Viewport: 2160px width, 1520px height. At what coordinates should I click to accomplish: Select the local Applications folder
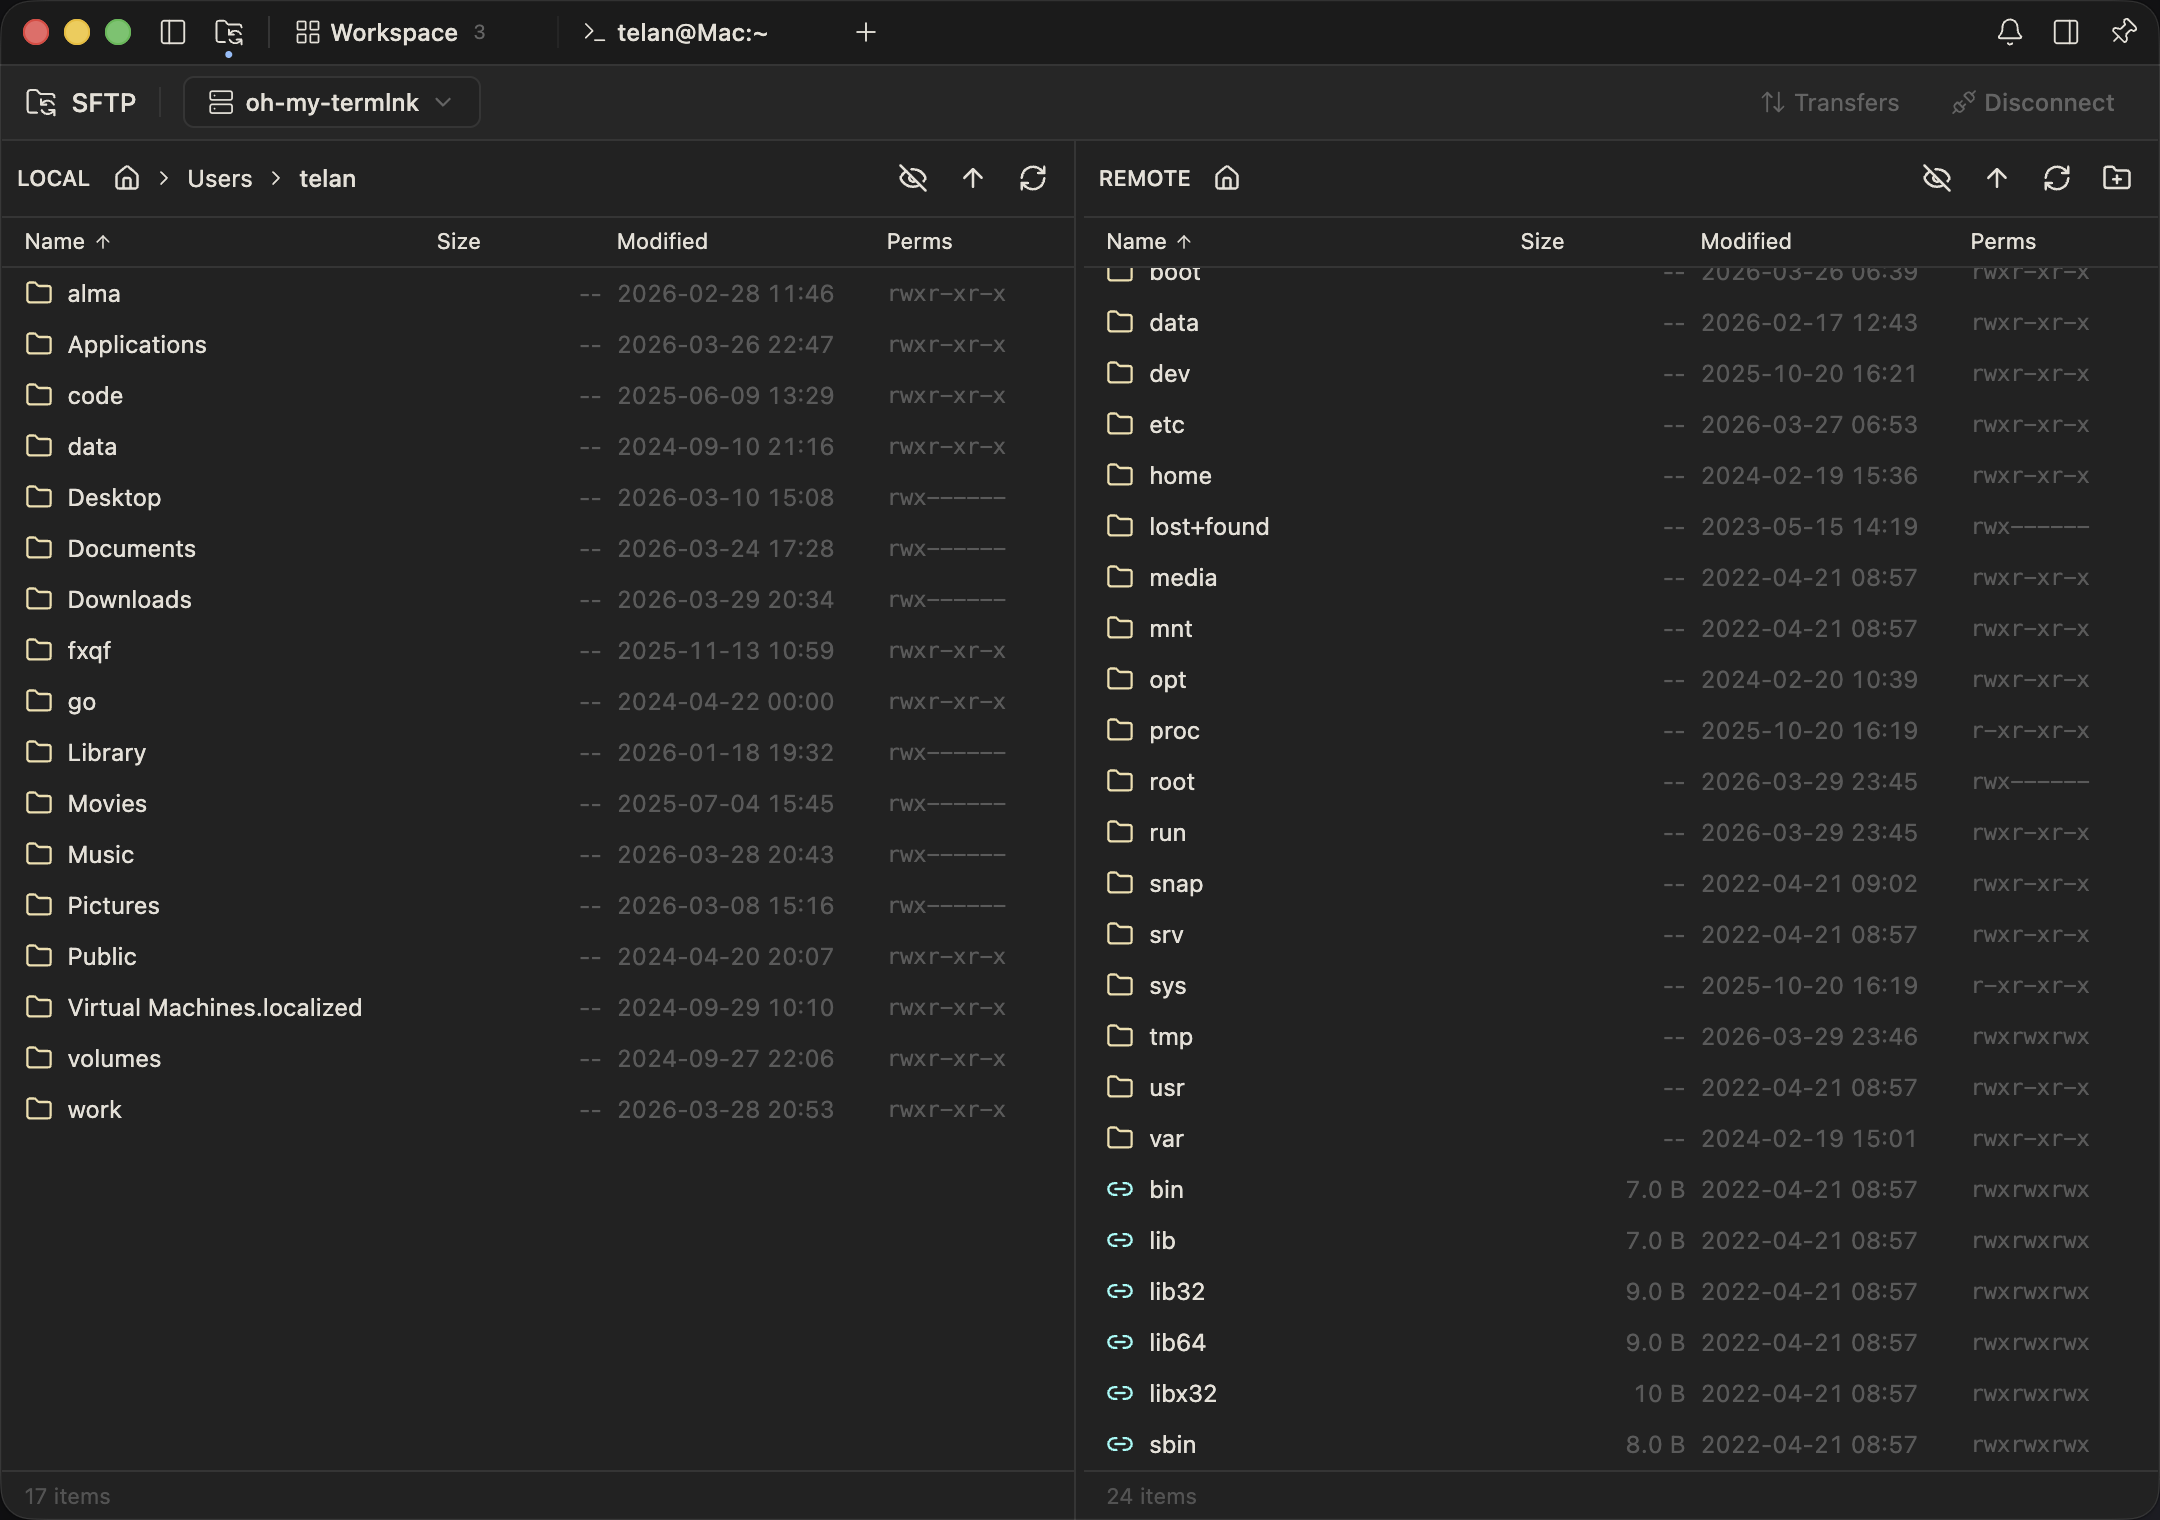point(537,344)
